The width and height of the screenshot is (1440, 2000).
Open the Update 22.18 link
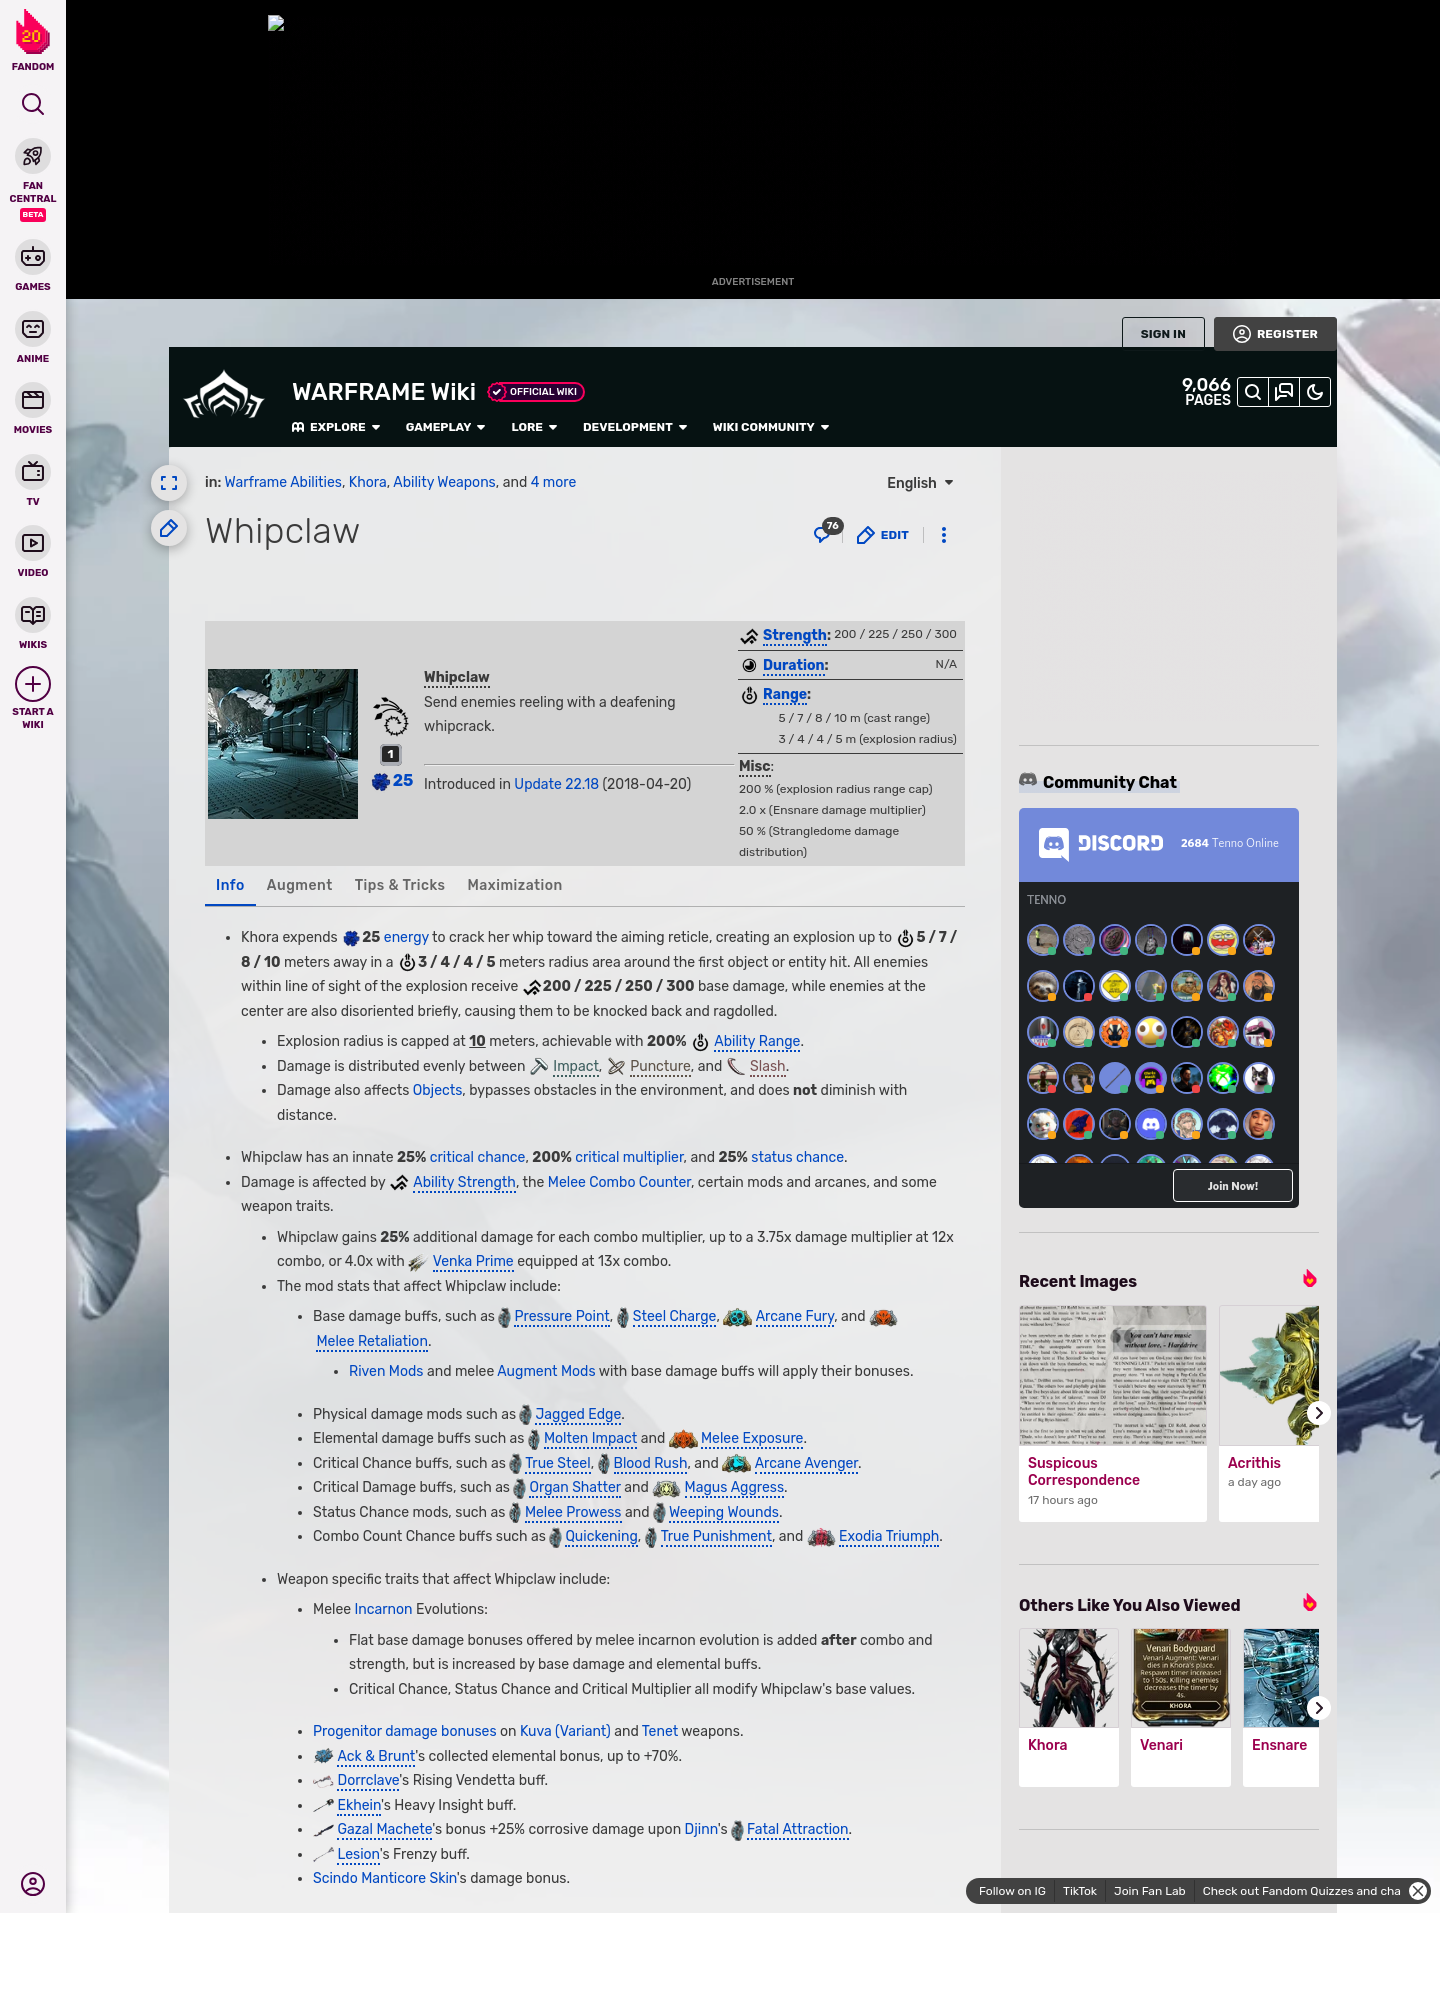556,784
